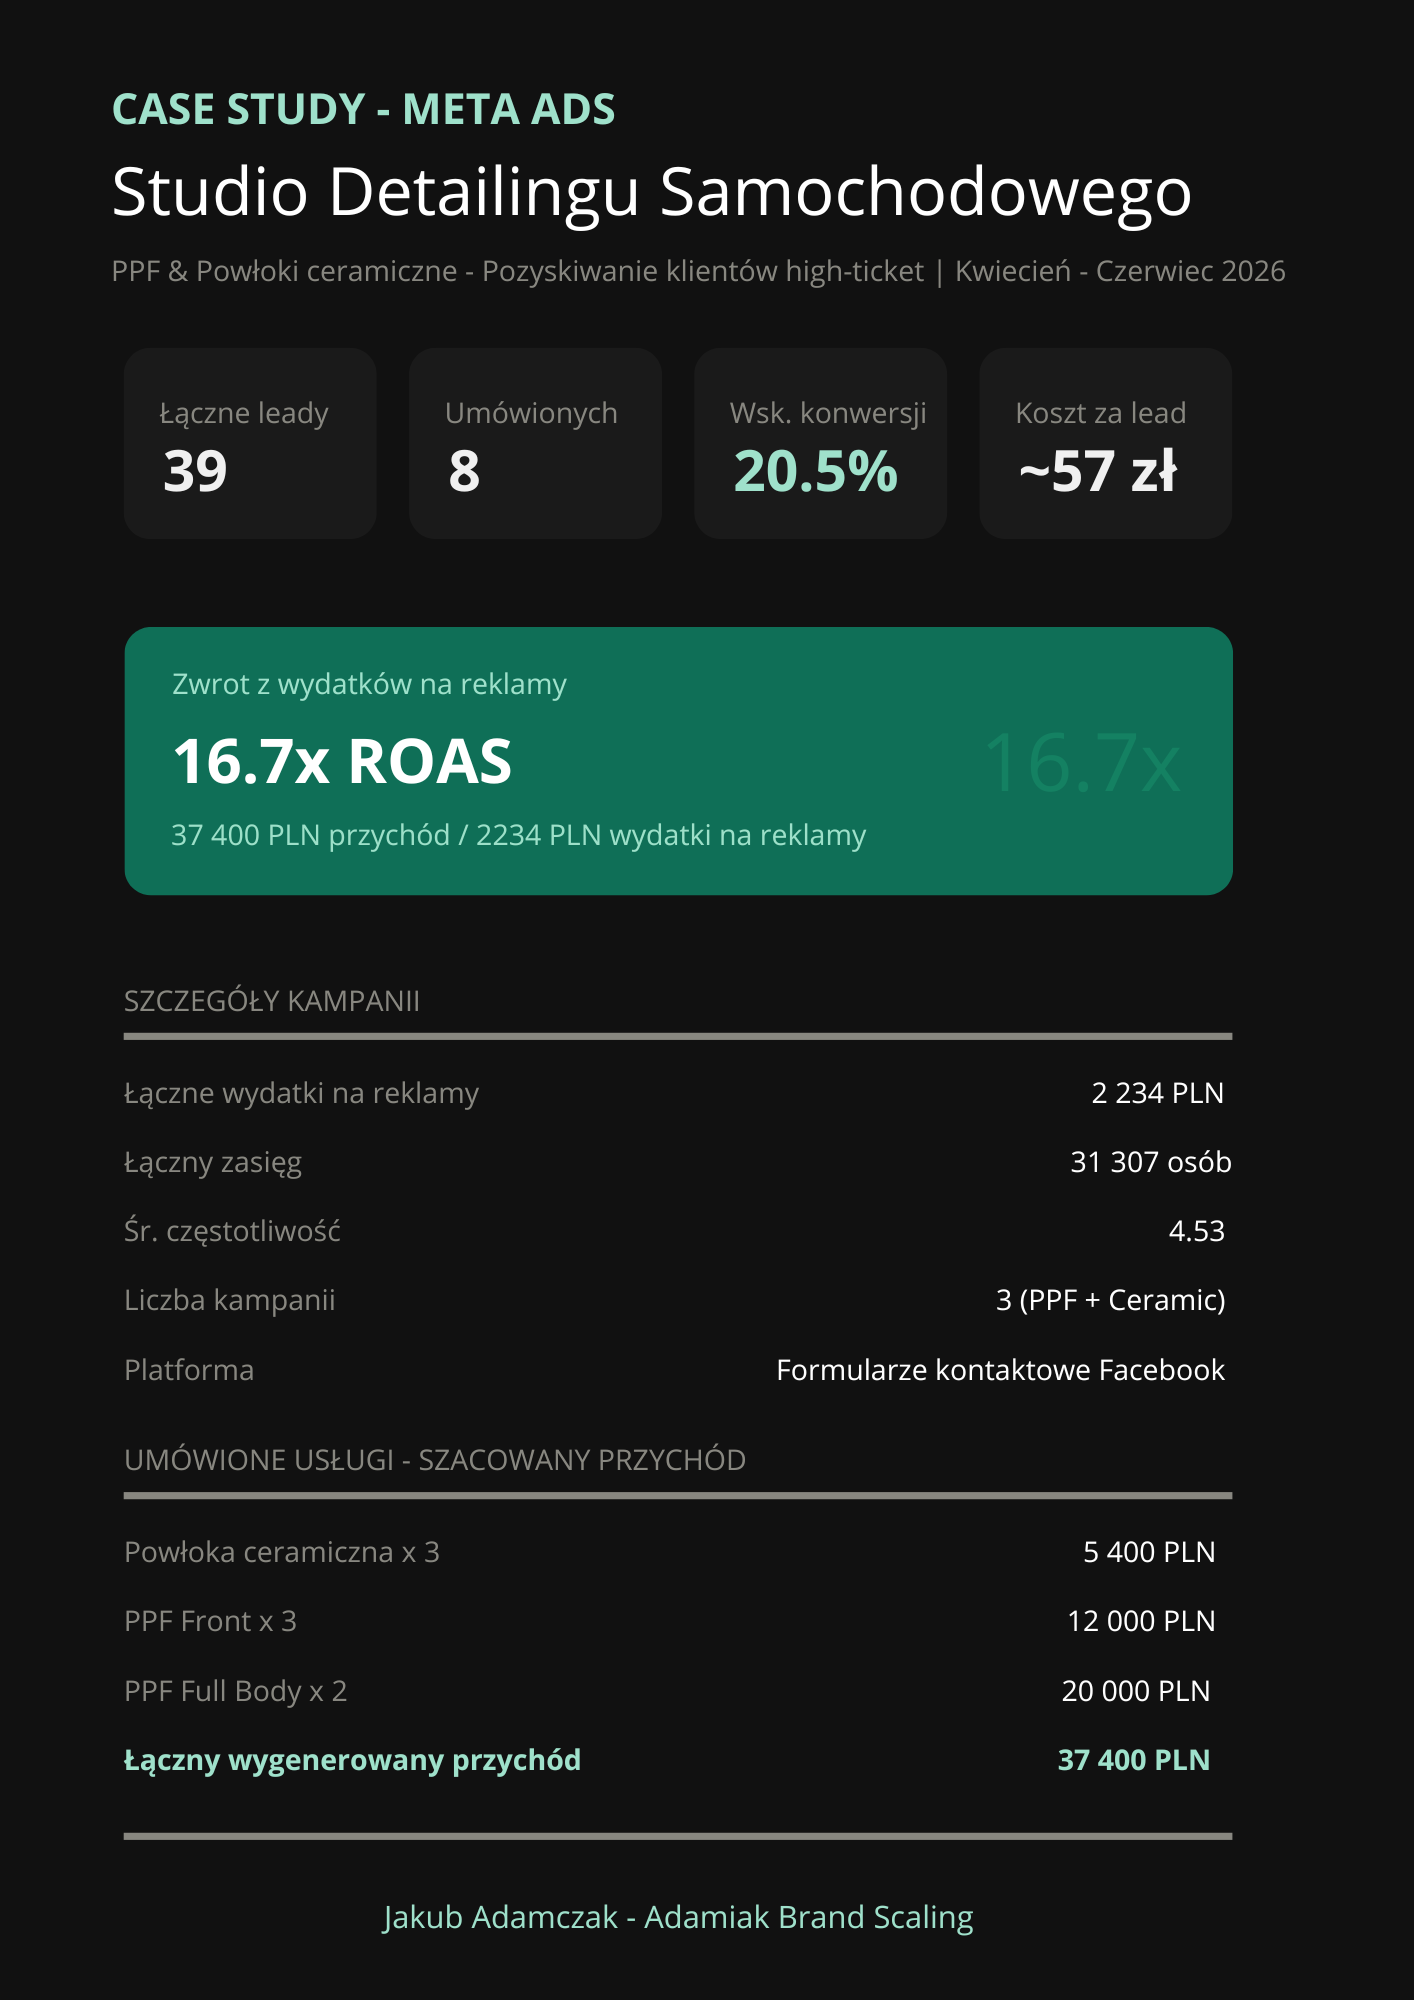This screenshot has width=1414, height=2000.
Task: Select the bold total in the 'Łączny wygenerowany przychód' row
Action: tap(1134, 1760)
